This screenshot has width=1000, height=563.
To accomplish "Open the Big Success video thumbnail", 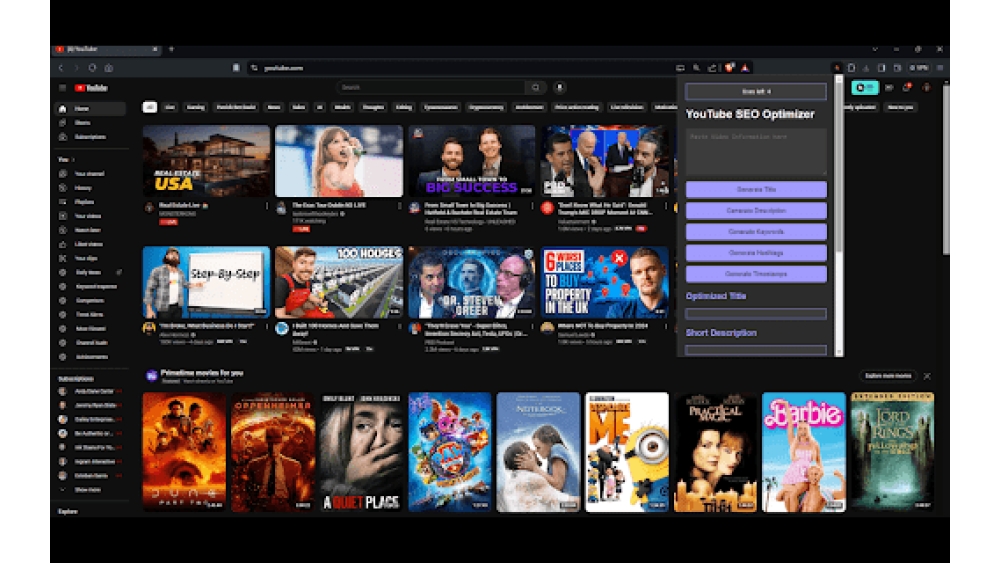I will pyautogui.click(x=471, y=161).
